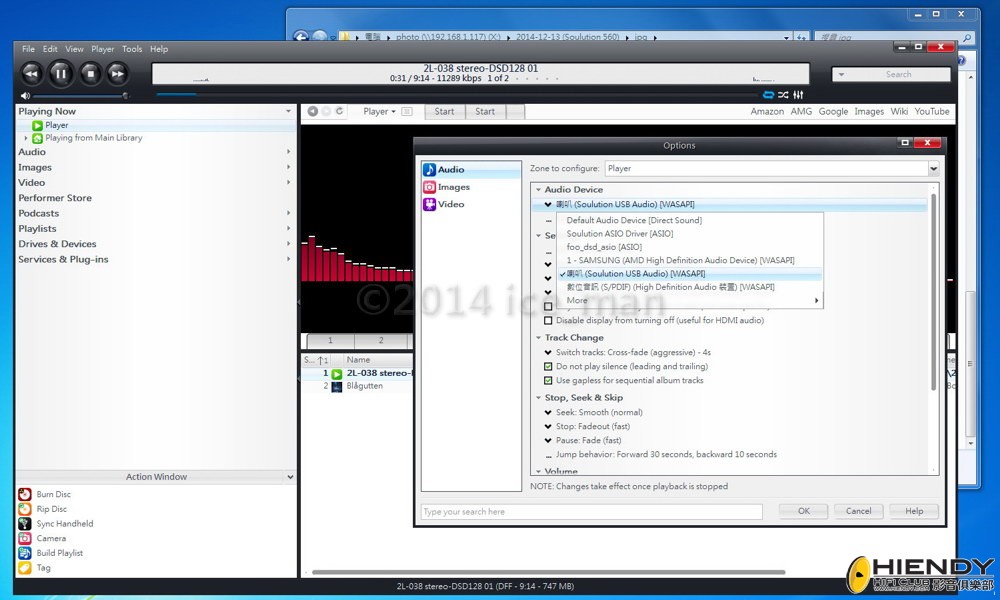Open Switch tracks Cross-fade dropdown
Image resolution: width=1000 pixels, height=600 pixels.
548,353
